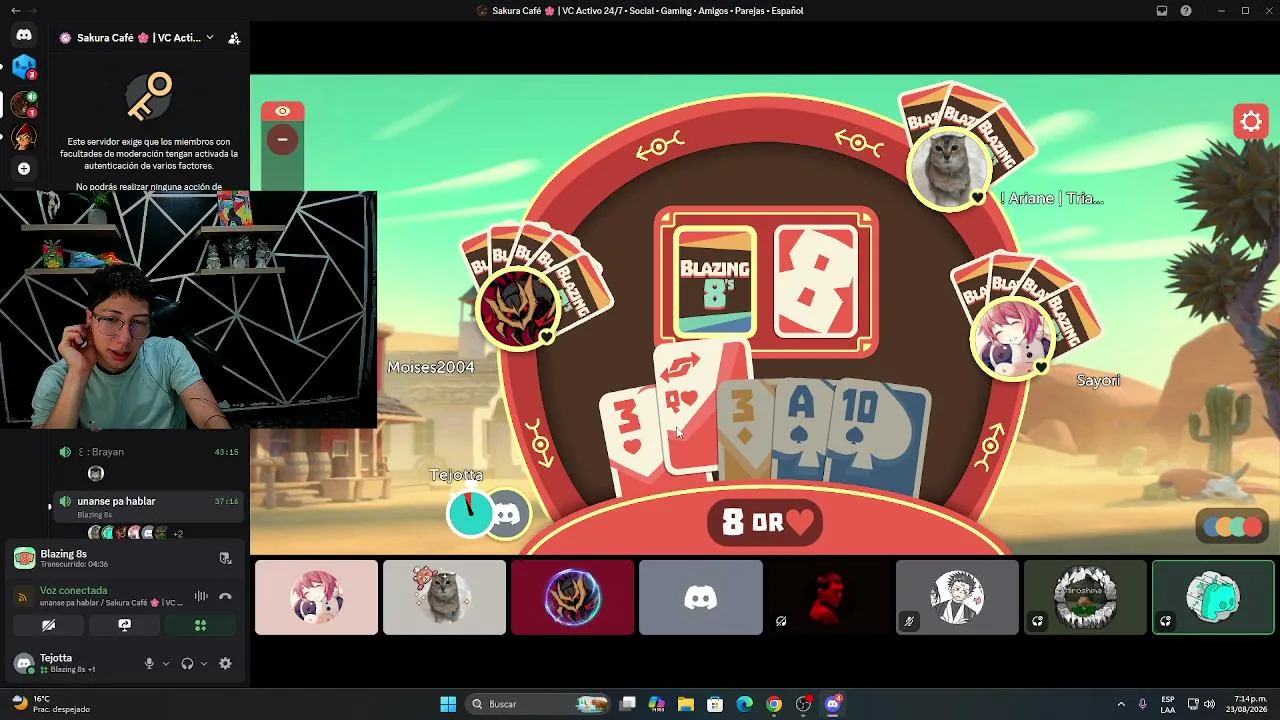The height and width of the screenshot is (720, 1280).
Task: Go back with the title bar arrow
Action: click(x=15, y=11)
